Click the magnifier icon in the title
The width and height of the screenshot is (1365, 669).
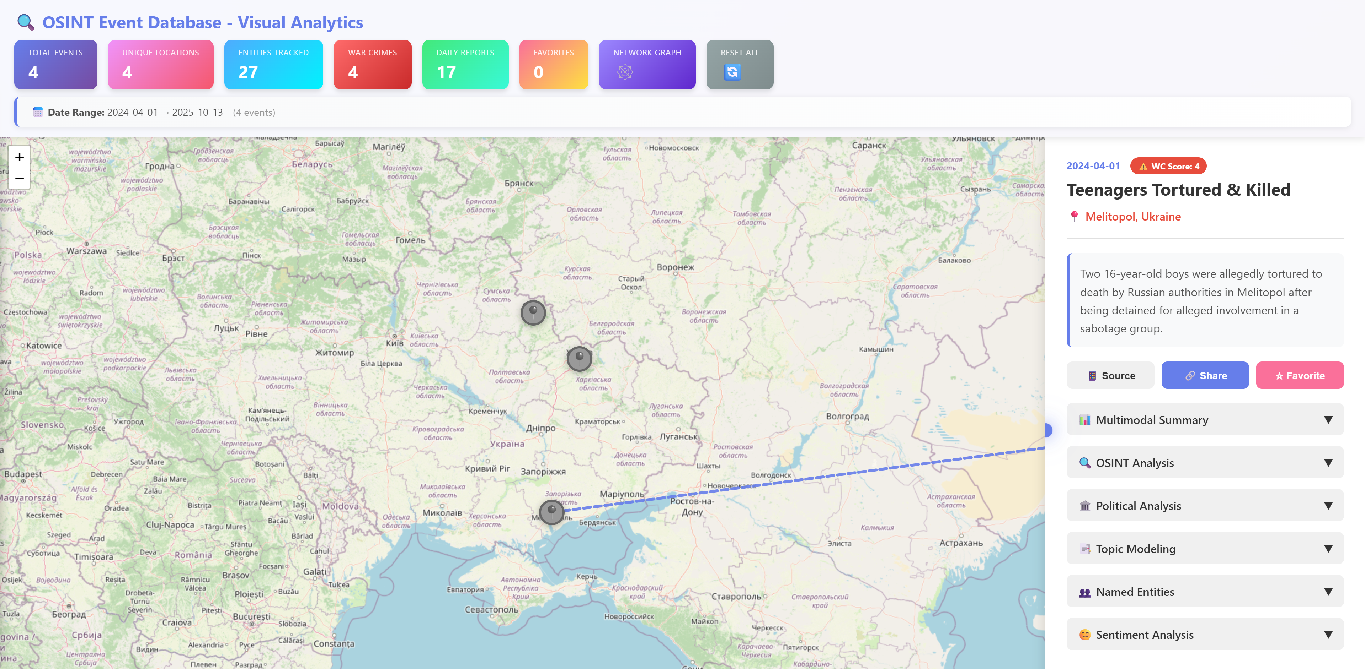[26, 22]
